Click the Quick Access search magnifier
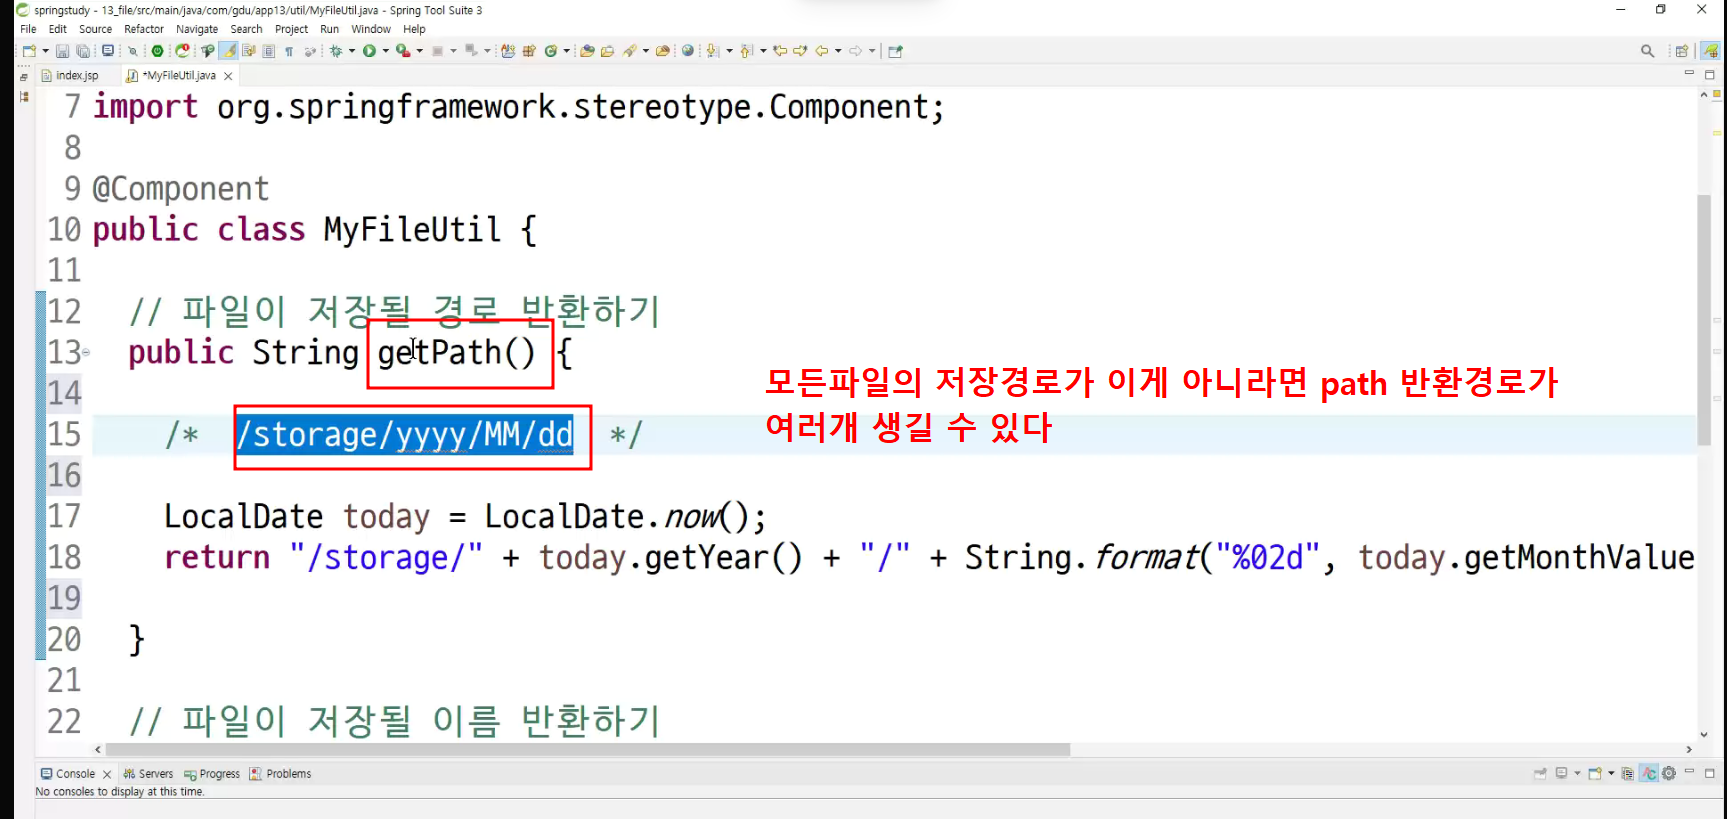1727x819 pixels. [x=1647, y=51]
